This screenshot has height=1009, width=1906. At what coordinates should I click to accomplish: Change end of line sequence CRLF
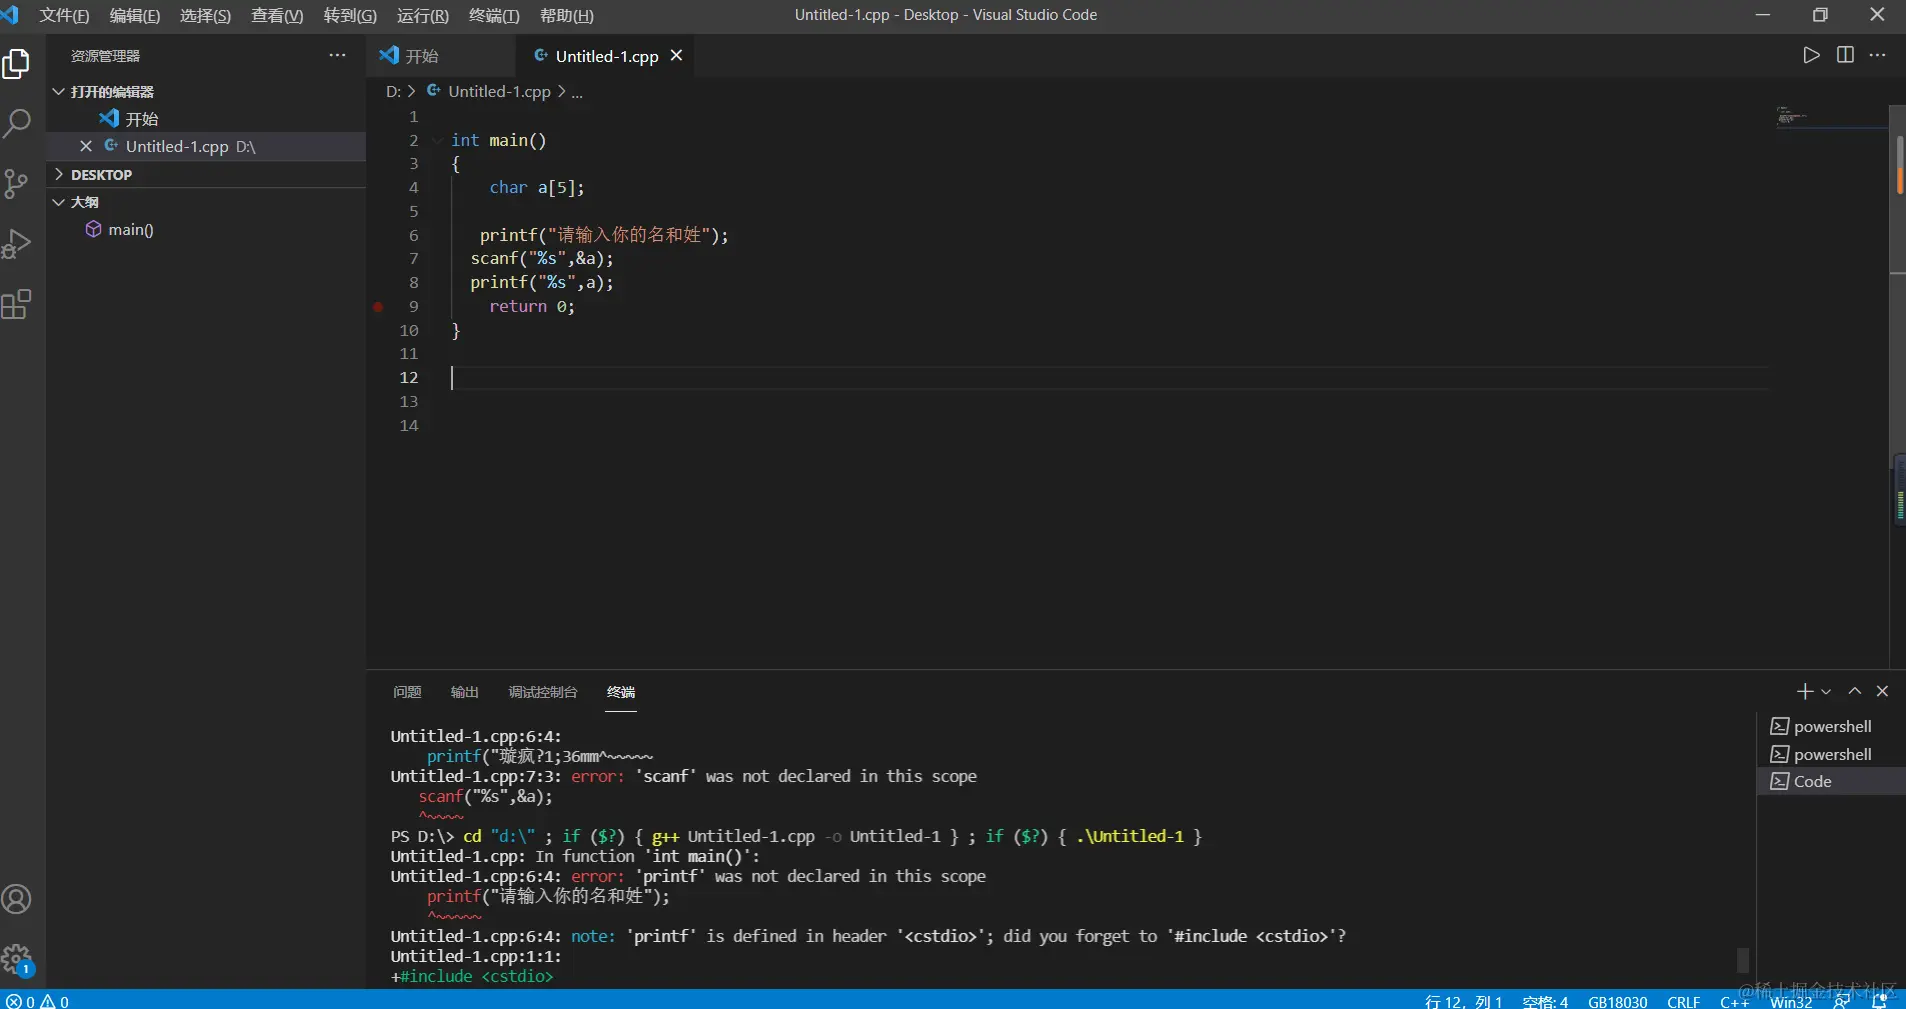coord(1683,1001)
